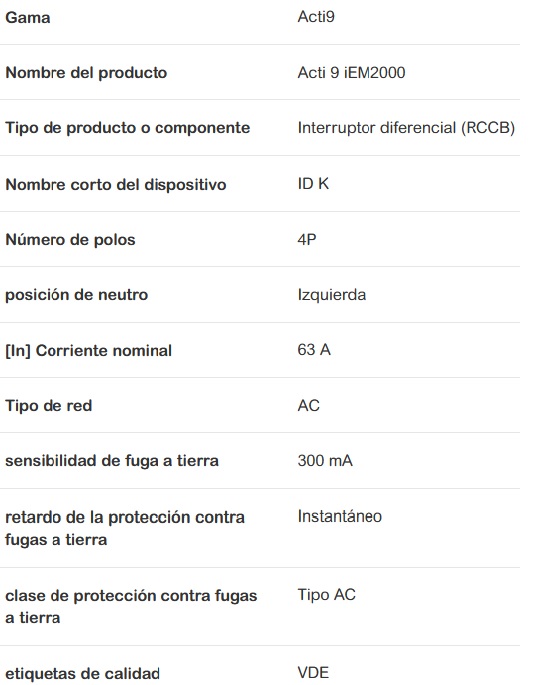This screenshot has height=685, width=540.
Task: Click the [In] Corriente nominal label
Action: point(88,351)
